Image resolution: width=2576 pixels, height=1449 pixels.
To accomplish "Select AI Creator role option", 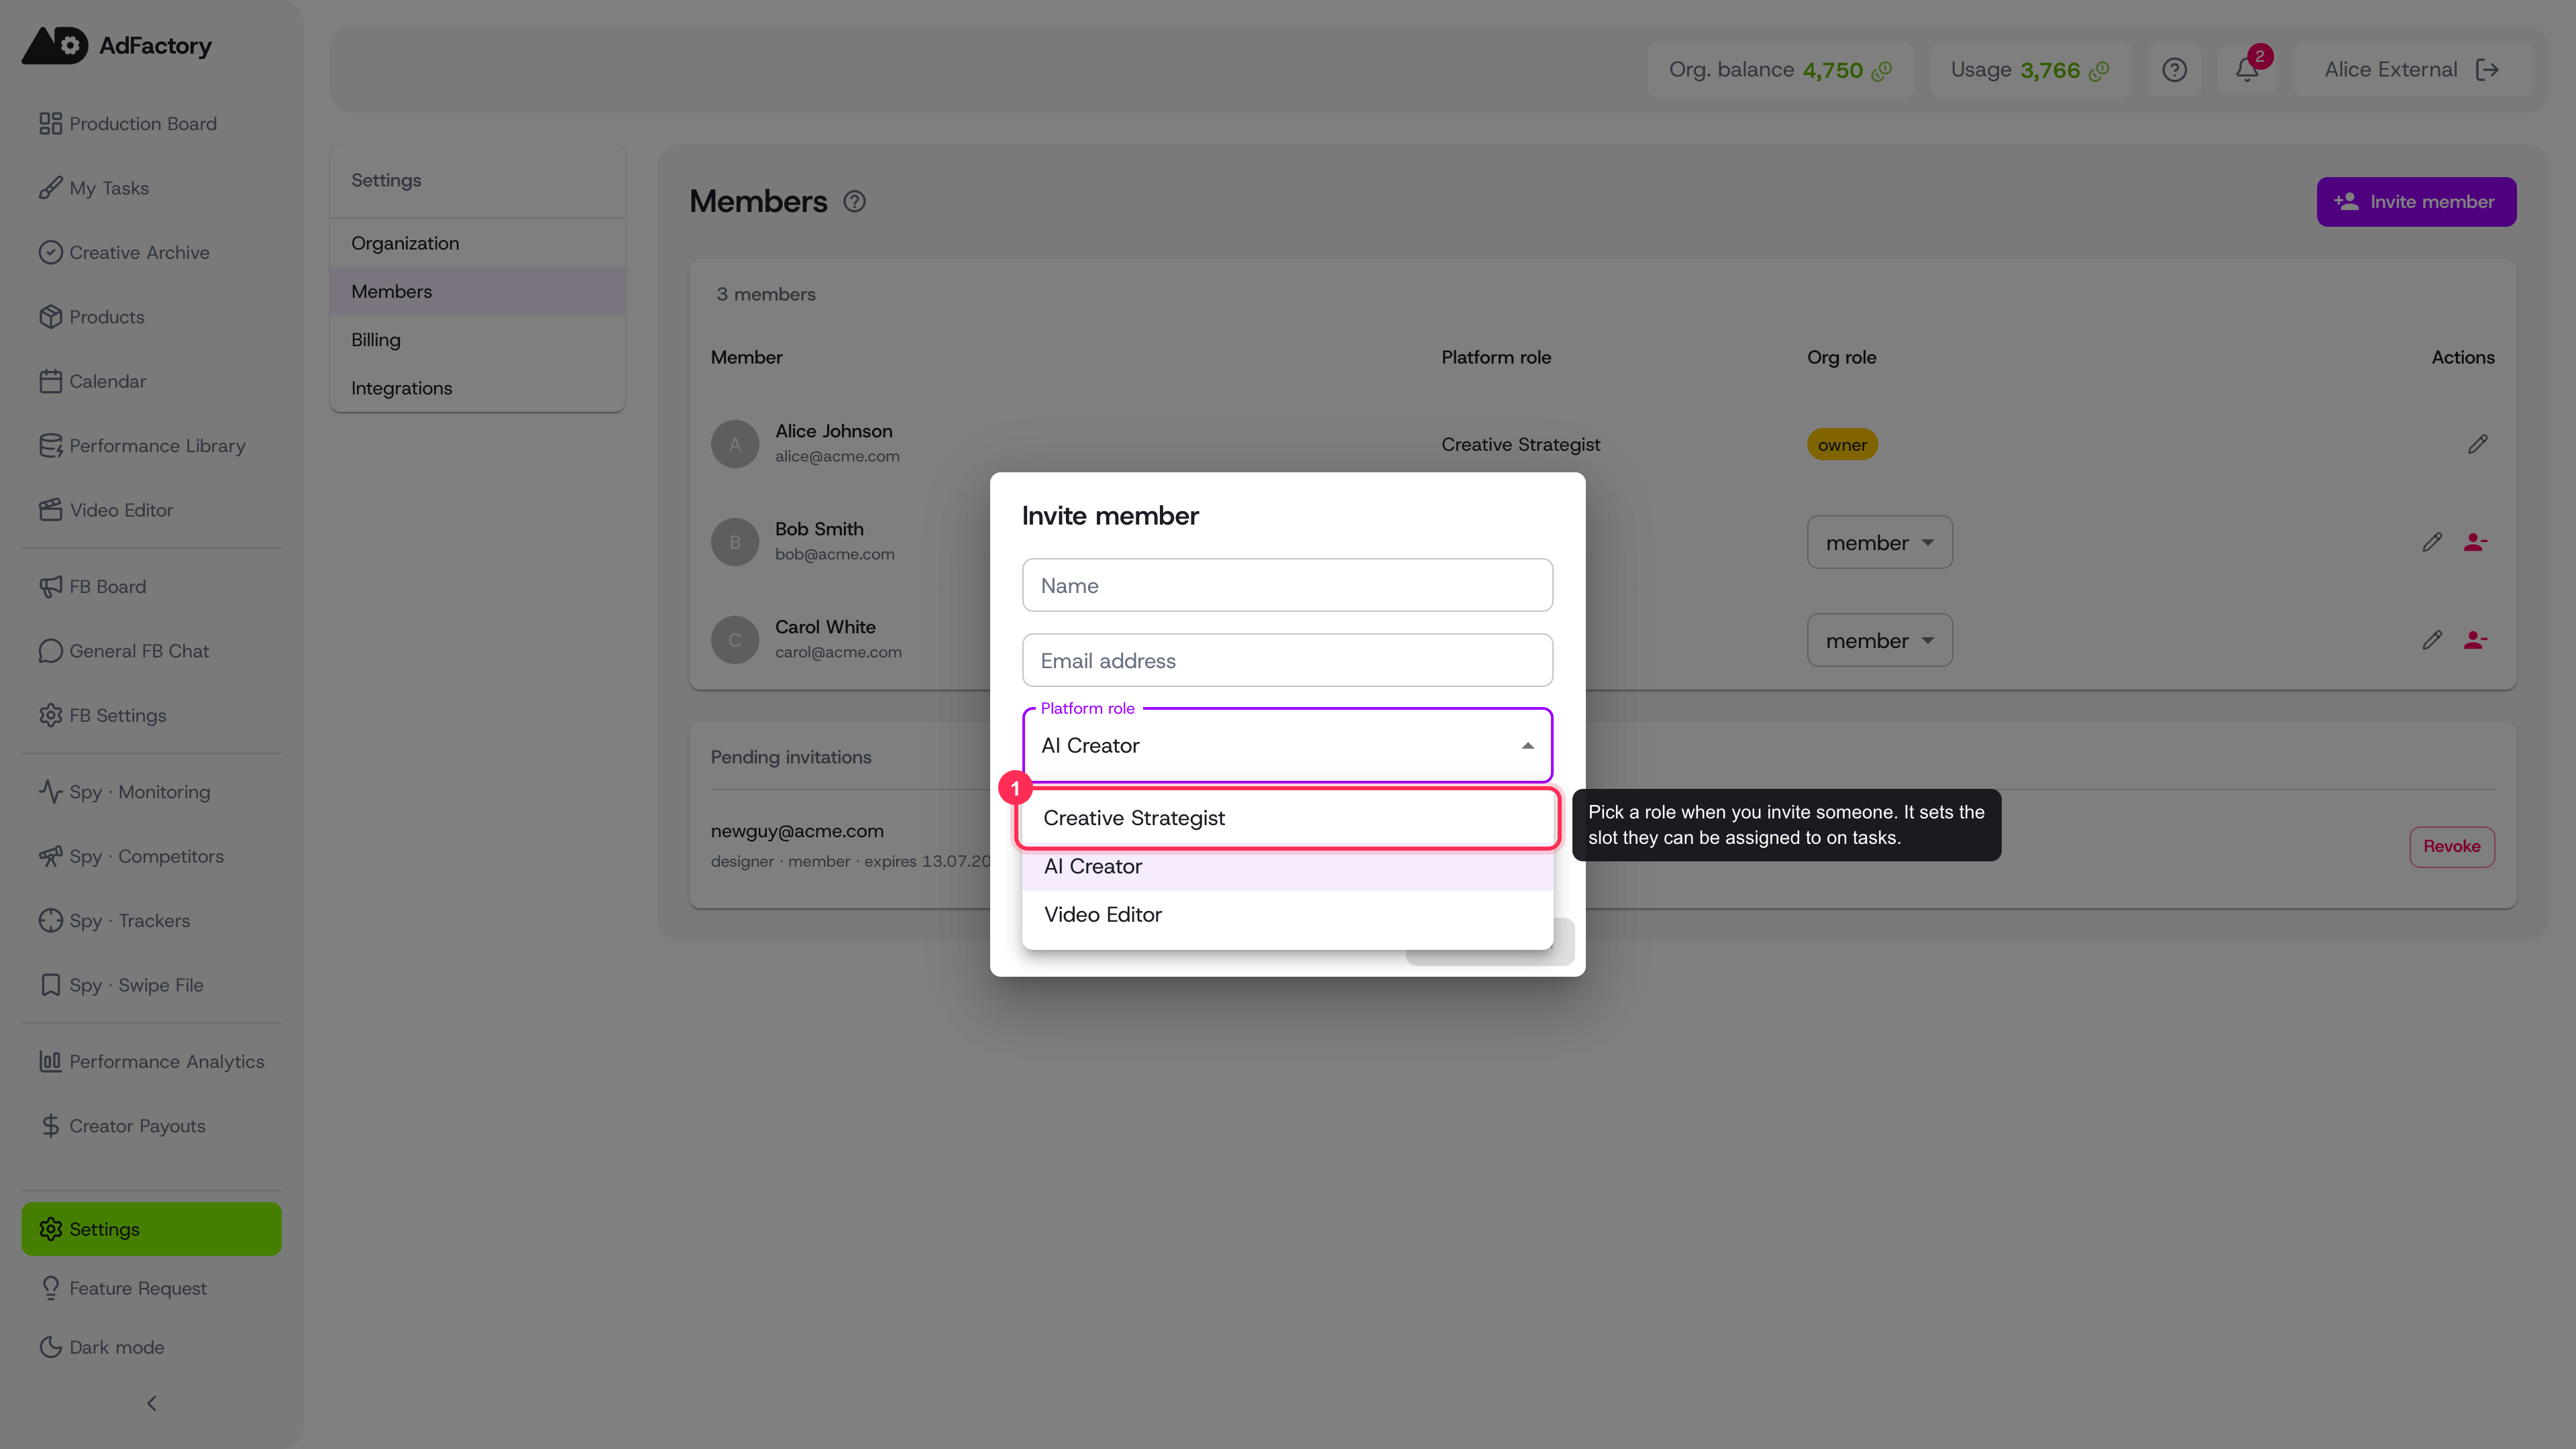I will [1287, 867].
